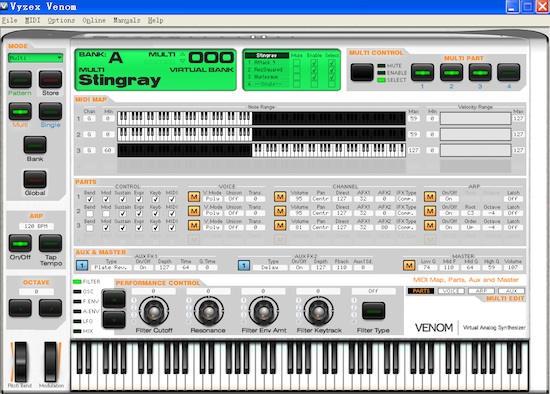Click the multi number up arrow

(x=182, y=54)
